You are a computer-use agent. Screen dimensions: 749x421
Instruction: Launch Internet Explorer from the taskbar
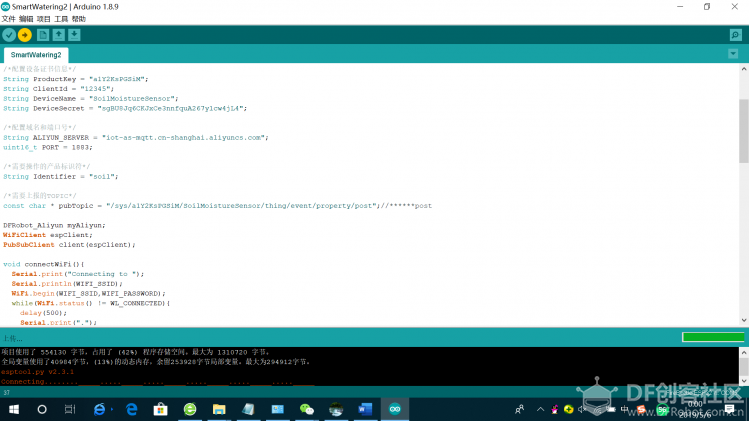point(99,410)
